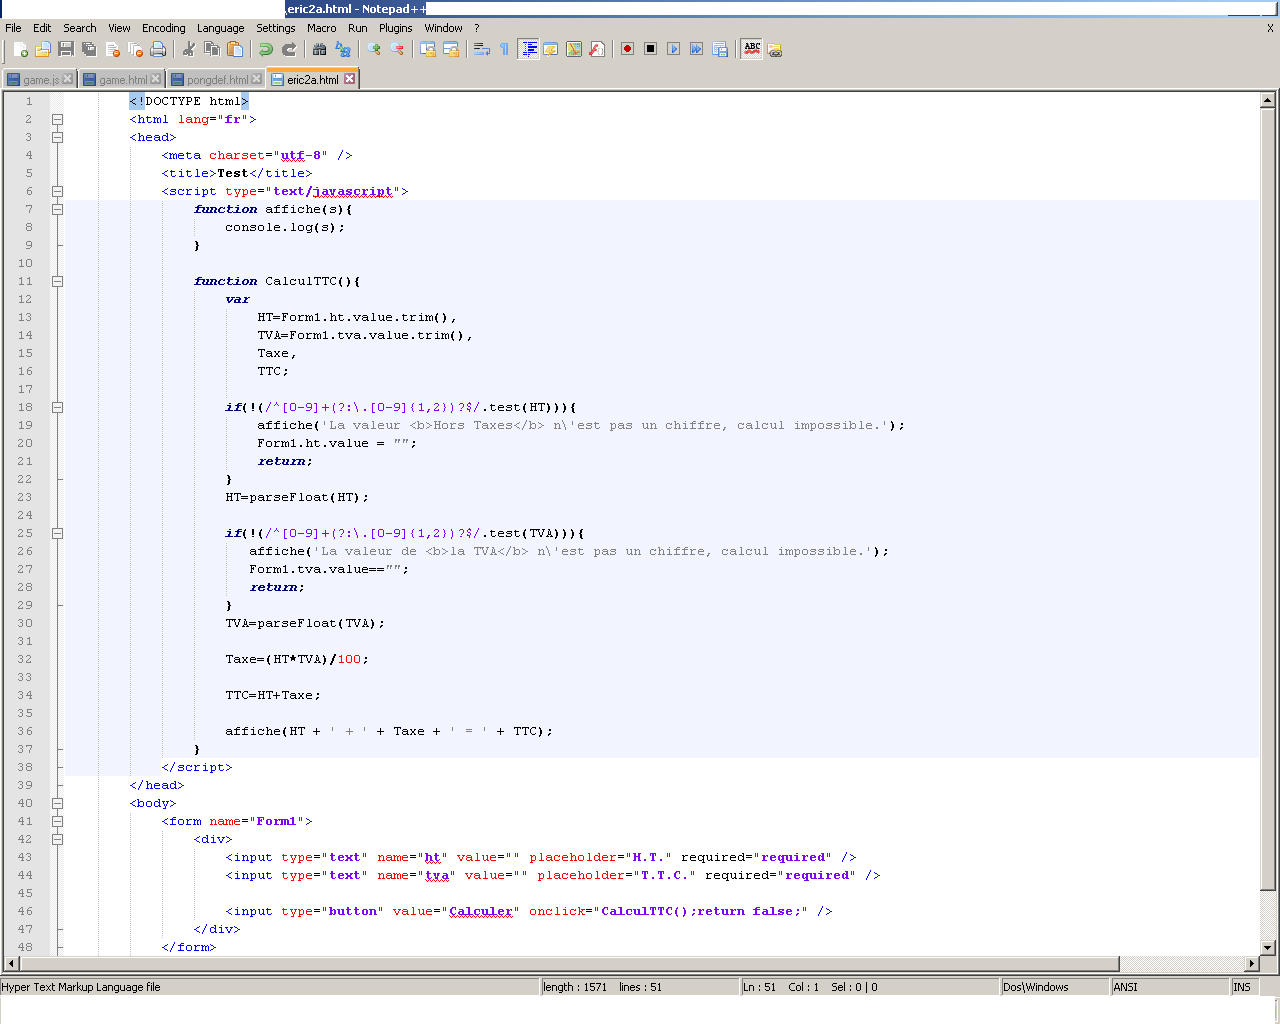Redo using the Redo toolbar arrow

click(x=289, y=49)
